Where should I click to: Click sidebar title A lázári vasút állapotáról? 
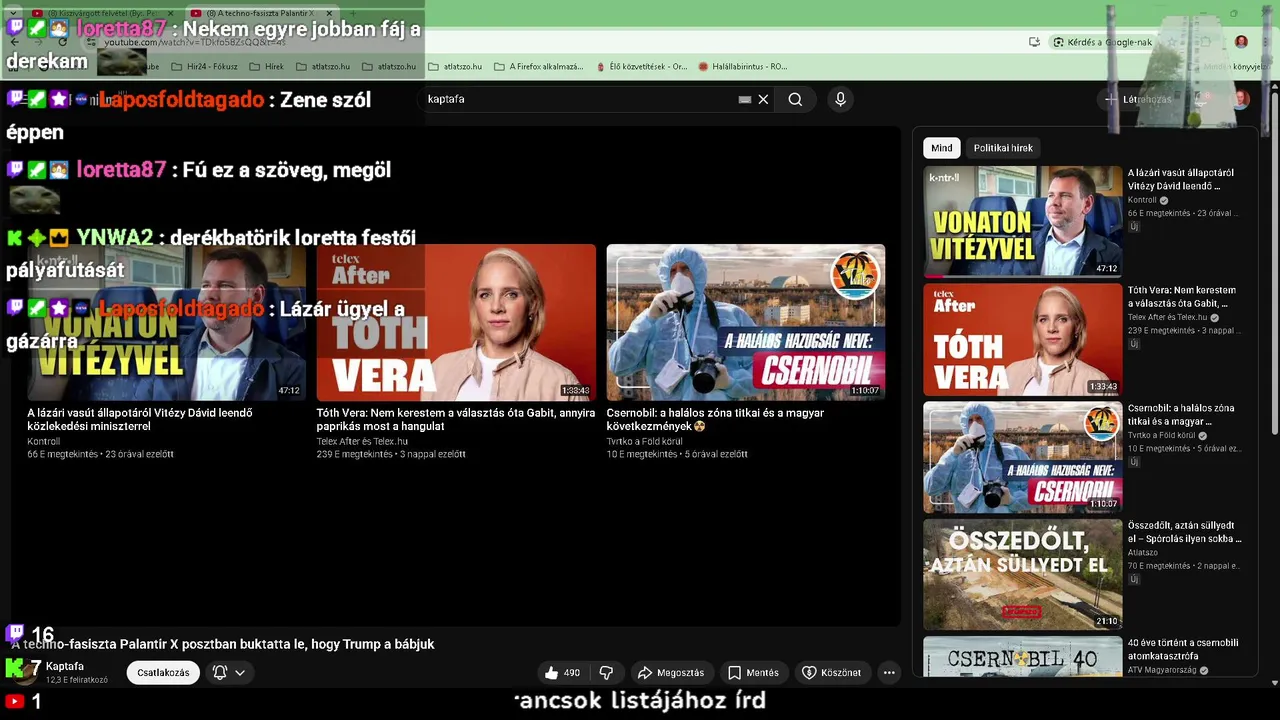(x=1181, y=179)
